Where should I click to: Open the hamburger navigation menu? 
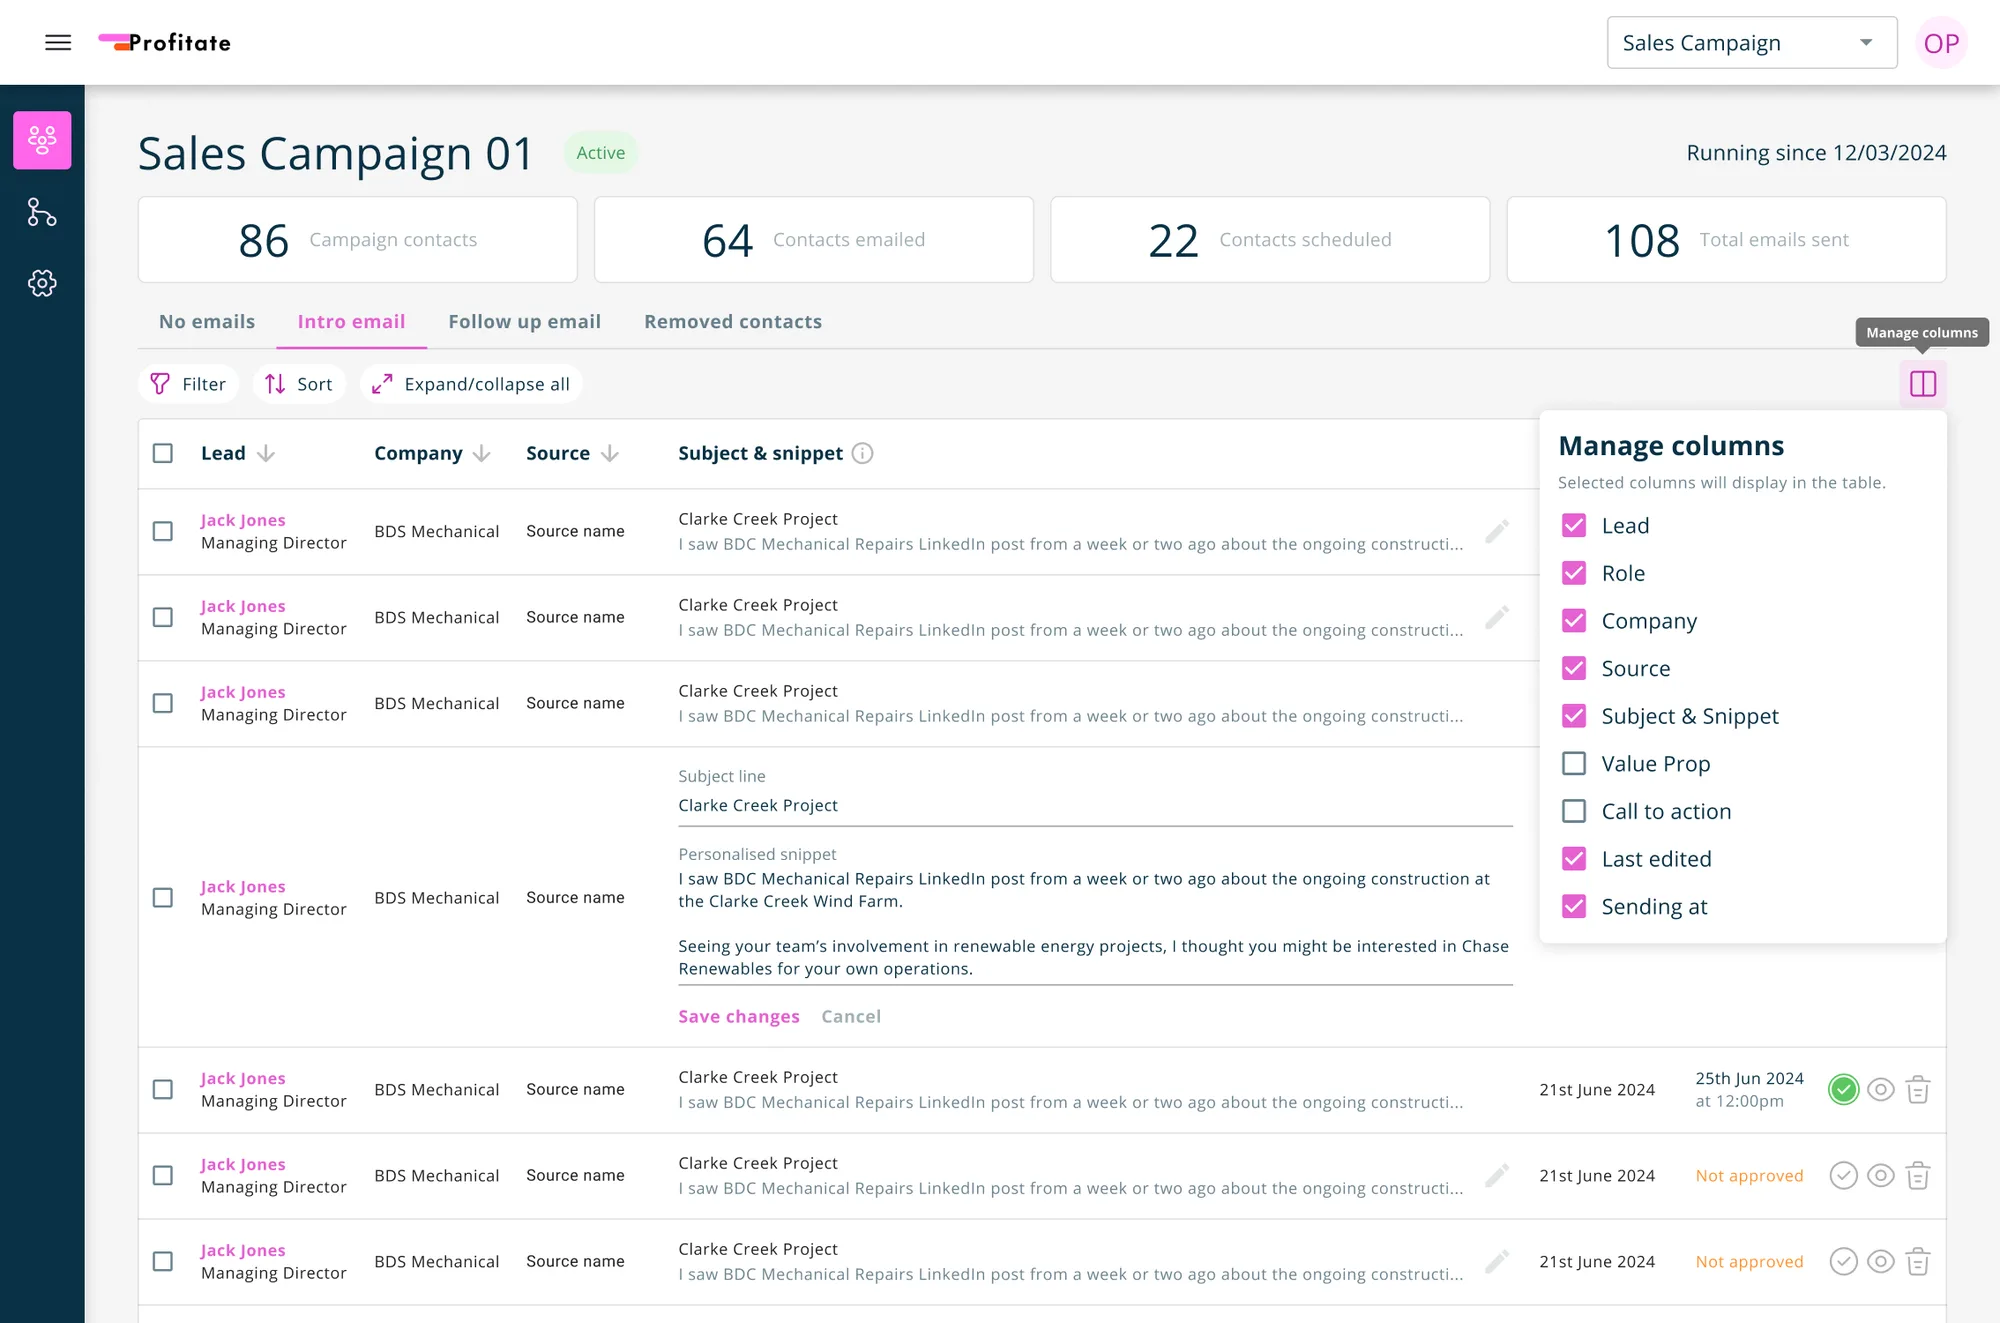pos(58,42)
